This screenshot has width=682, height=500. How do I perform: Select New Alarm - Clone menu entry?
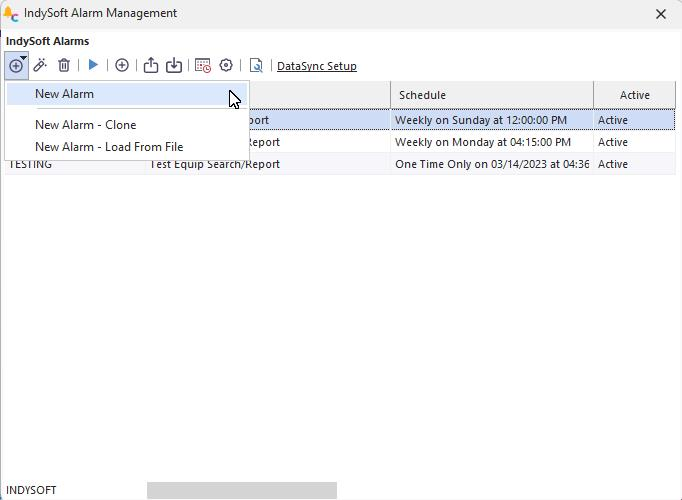point(85,125)
